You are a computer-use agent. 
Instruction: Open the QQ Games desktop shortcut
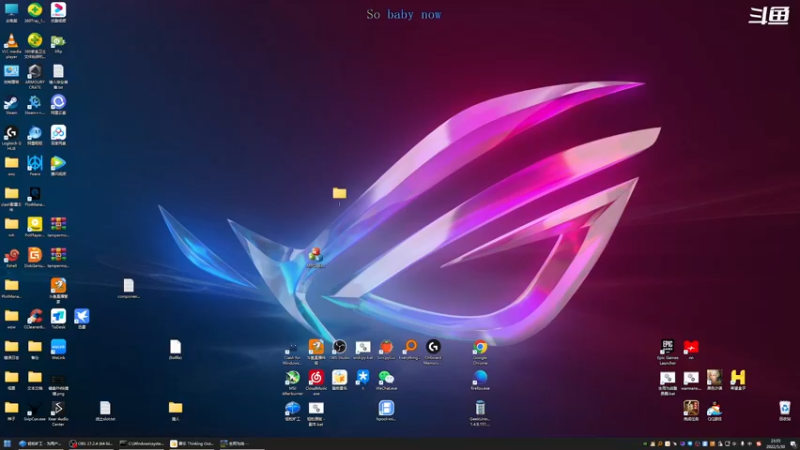click(x=714, y=411)
